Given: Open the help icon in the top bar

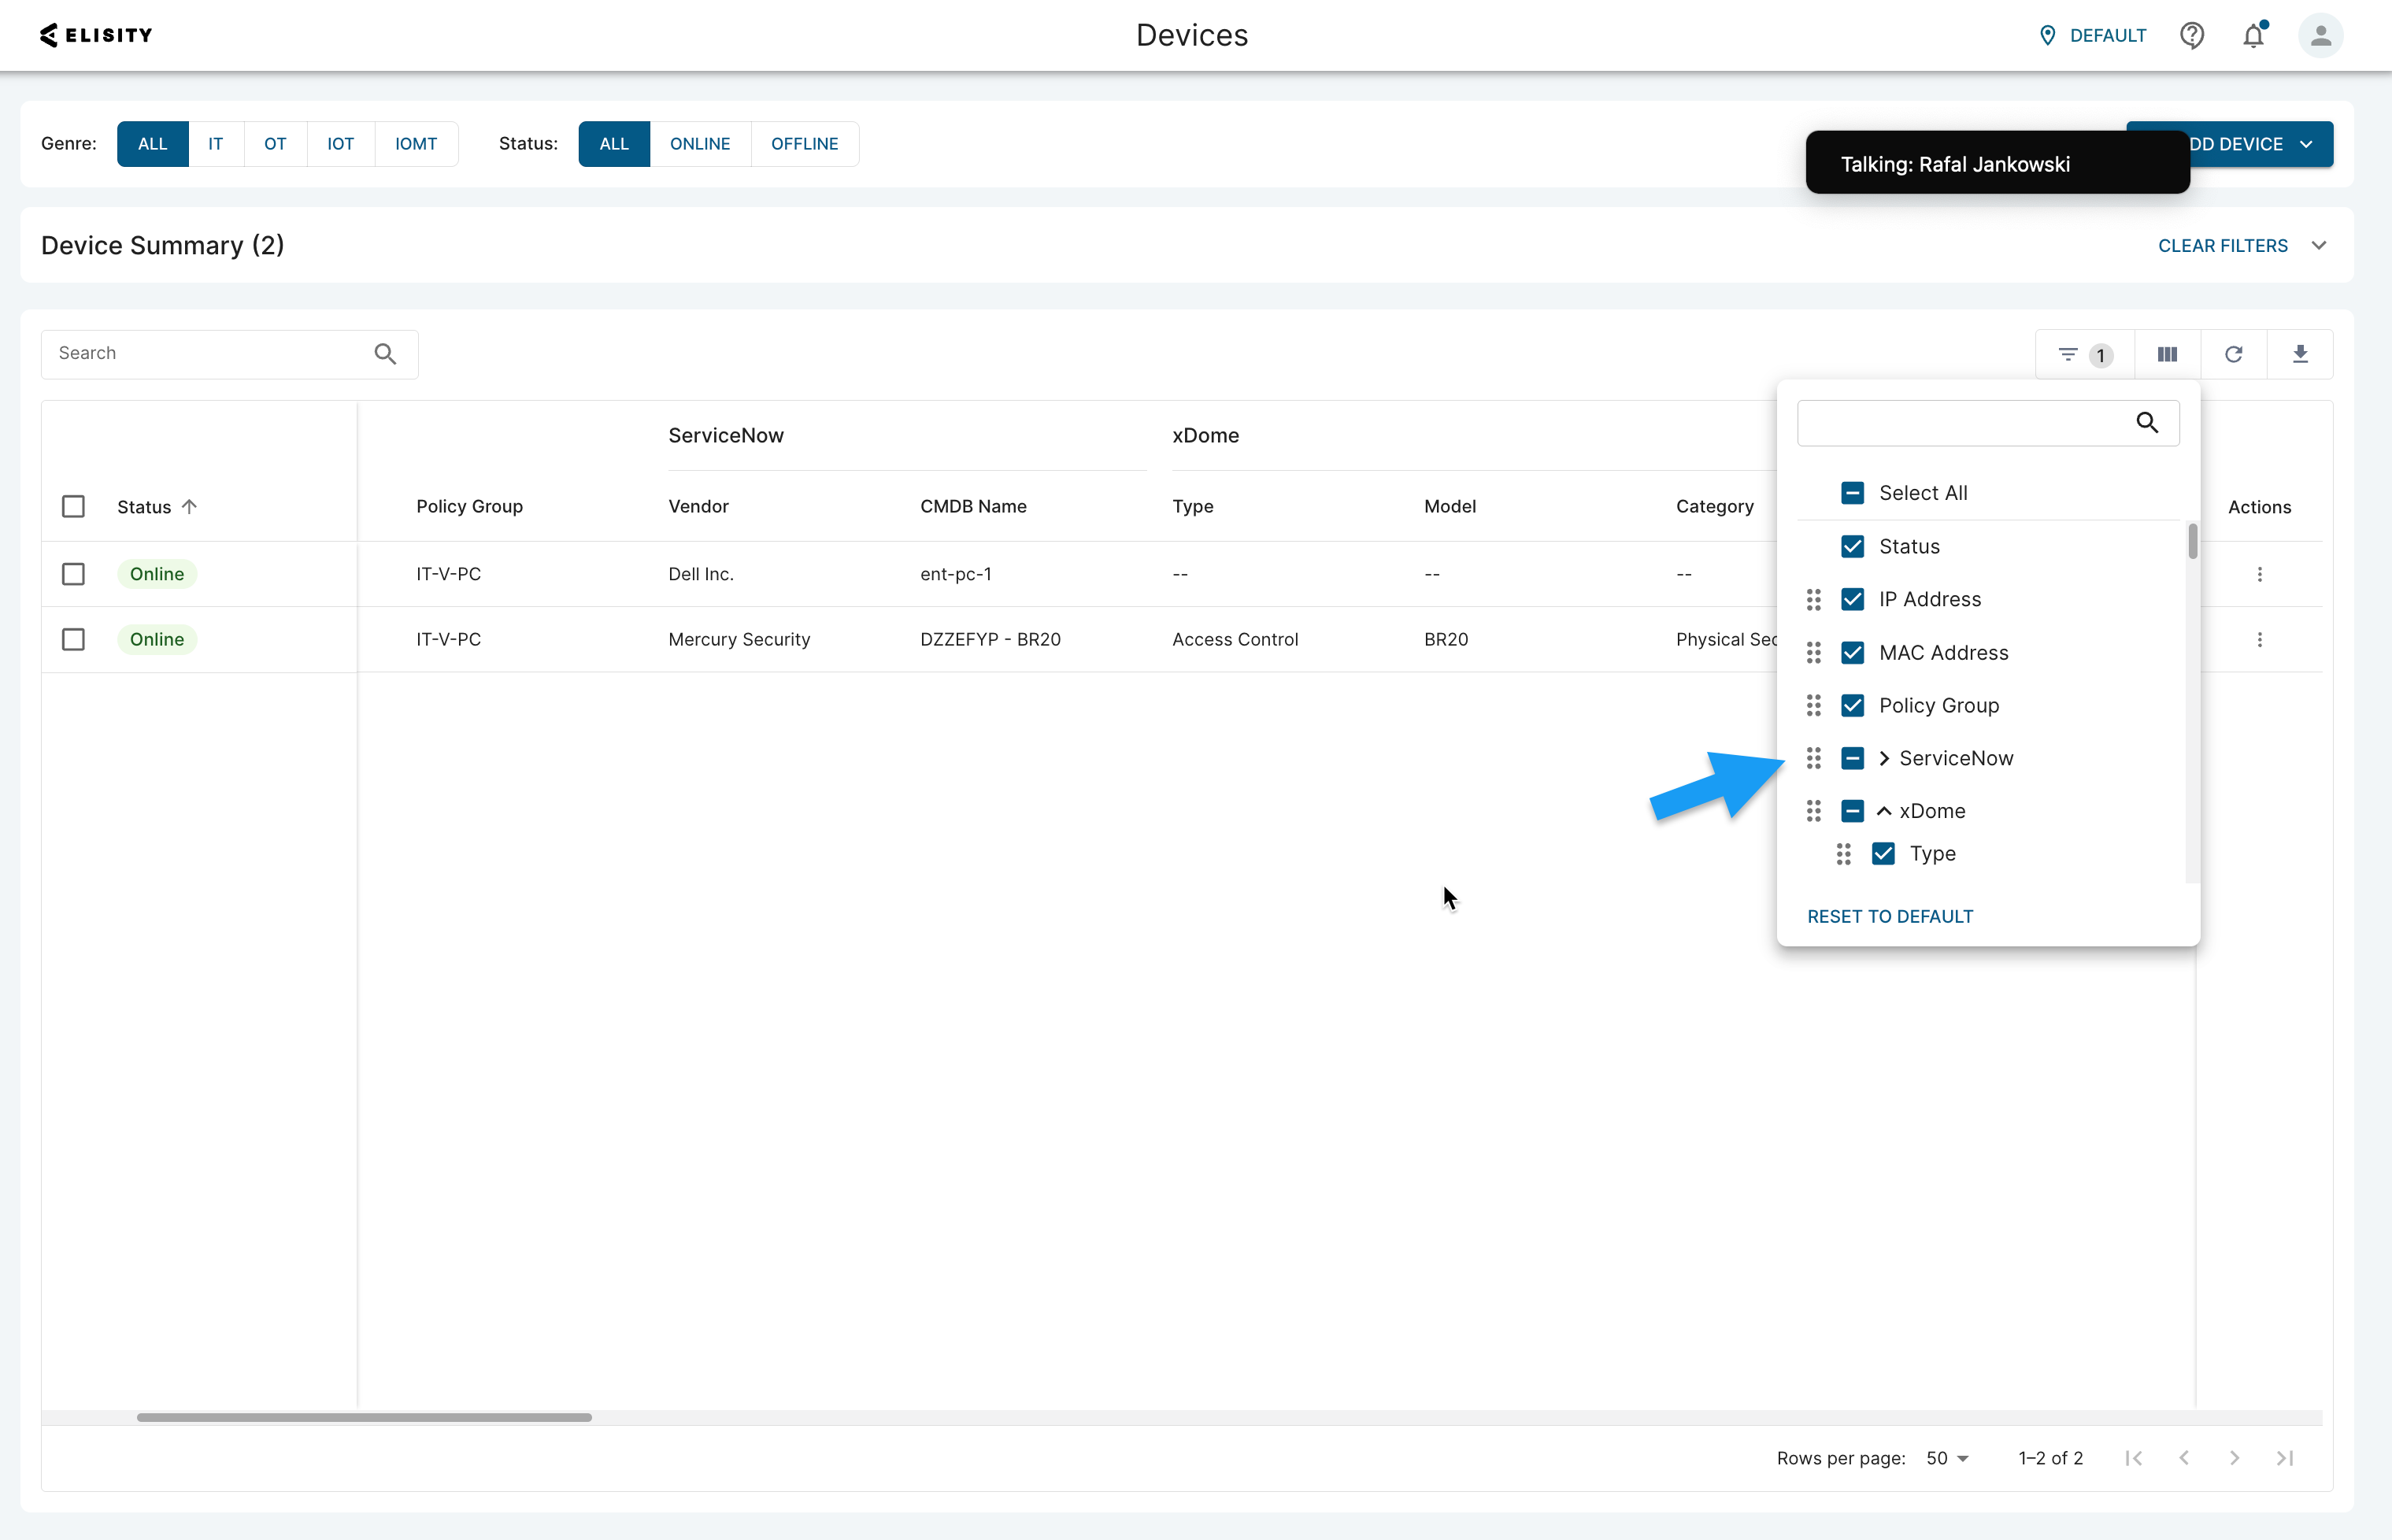Looking at the screenshot, I should 2192,35.
